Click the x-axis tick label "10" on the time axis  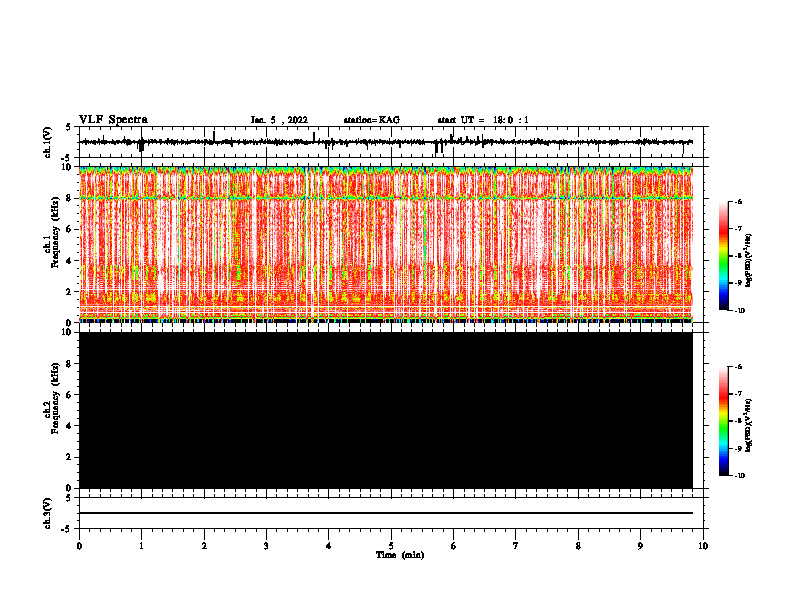[x=703, y=546]
